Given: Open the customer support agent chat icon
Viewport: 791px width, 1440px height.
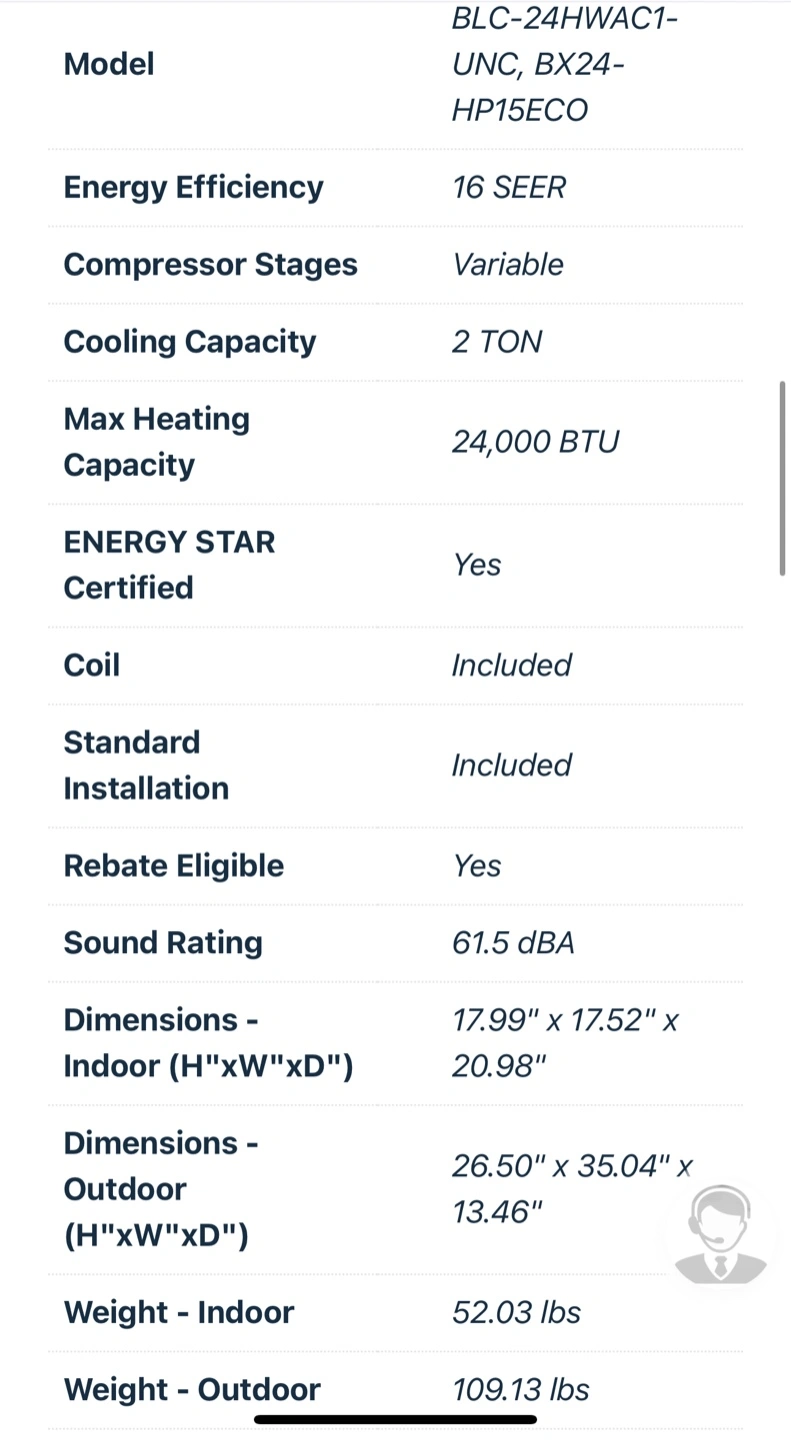Looking at the screenshot, I should click(x=720, y=1234).
